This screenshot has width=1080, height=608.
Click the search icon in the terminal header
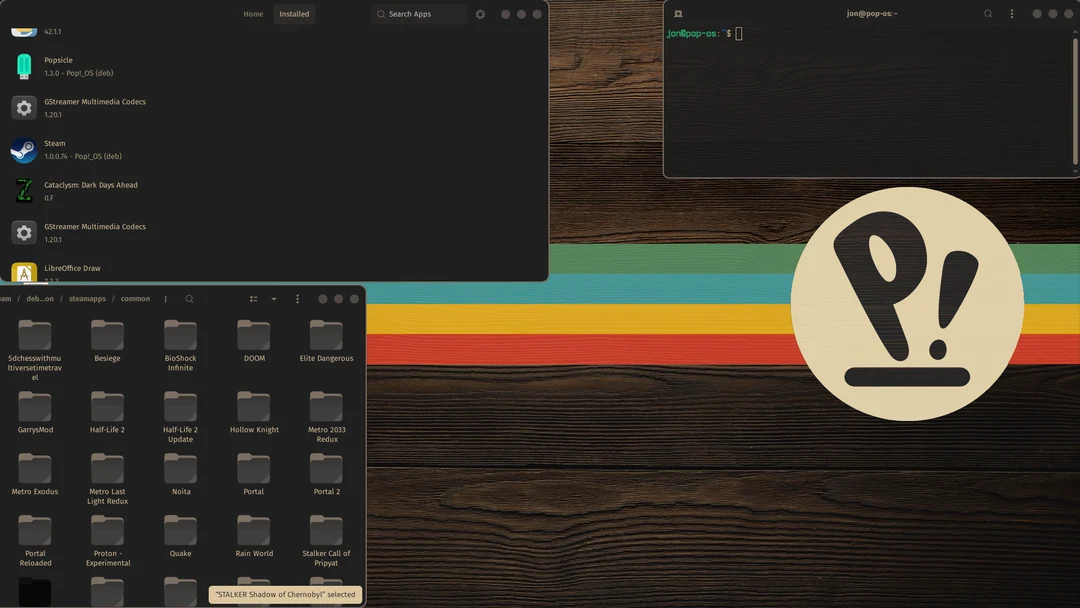pos(988,13)
